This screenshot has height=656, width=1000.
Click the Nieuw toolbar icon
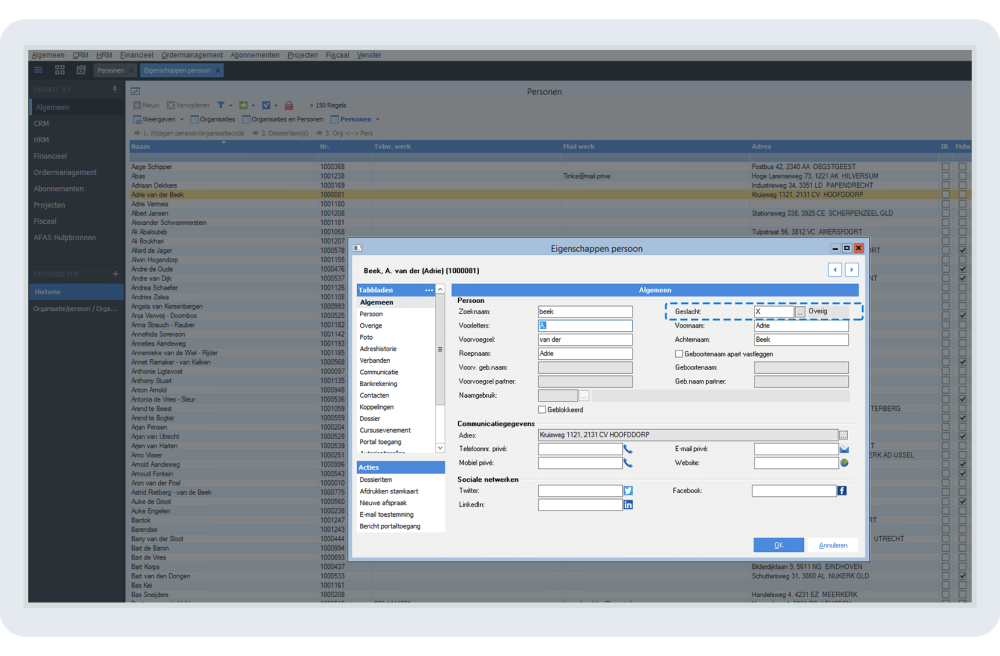(136, 105)
